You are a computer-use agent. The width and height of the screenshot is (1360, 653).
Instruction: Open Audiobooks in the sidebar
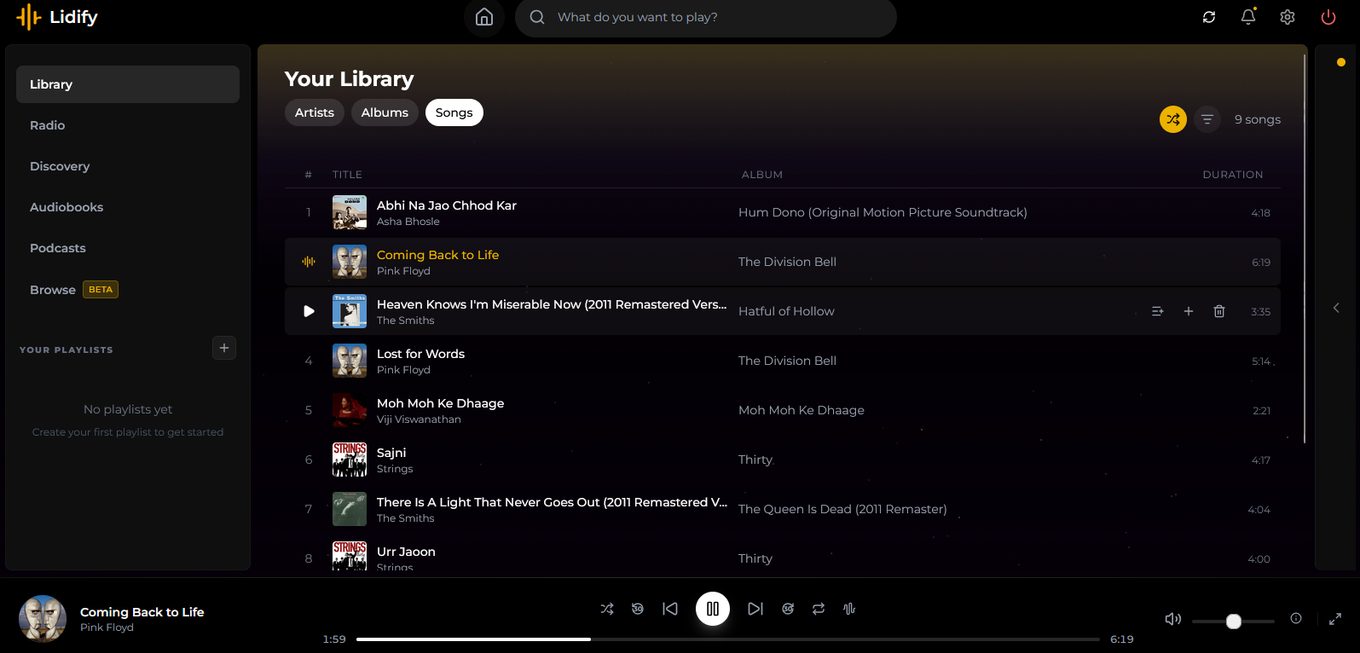pyautogui.click(x=128, y=207)
